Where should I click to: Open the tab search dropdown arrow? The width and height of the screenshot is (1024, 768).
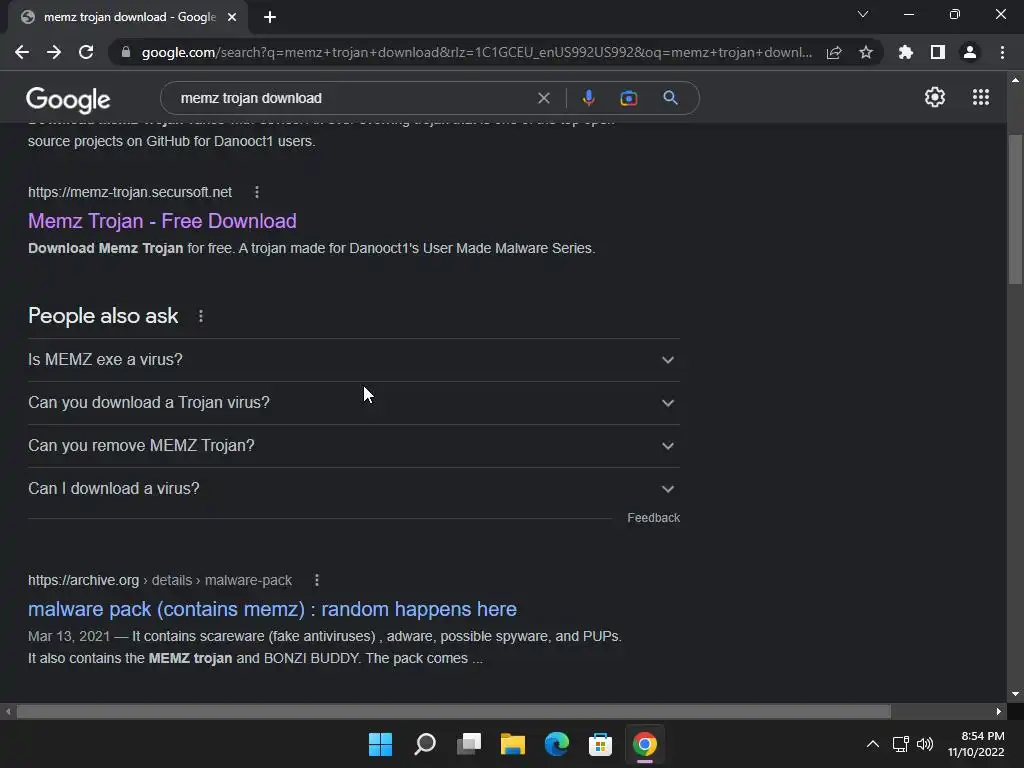coord(863,14)
